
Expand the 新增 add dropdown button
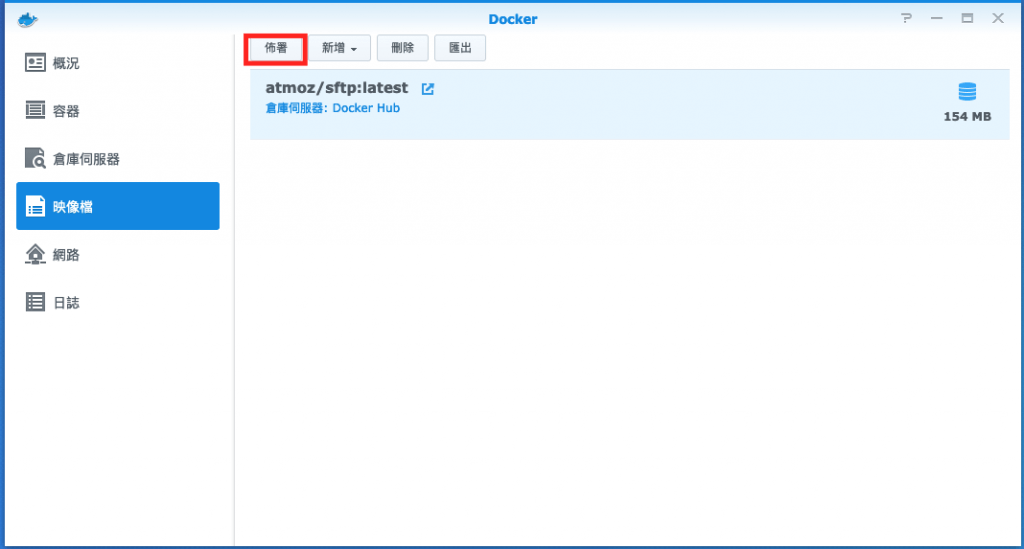[339, 48]
